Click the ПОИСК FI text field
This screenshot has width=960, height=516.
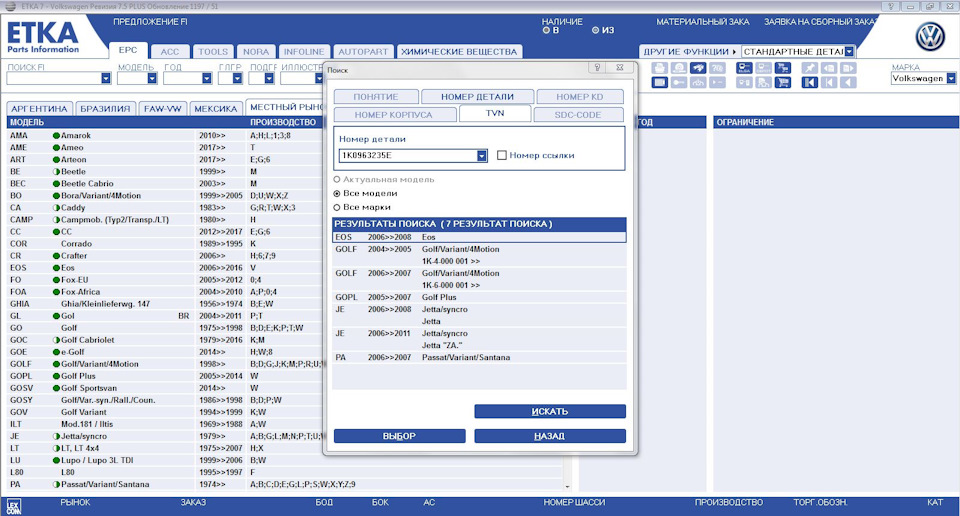click(54, 78)
